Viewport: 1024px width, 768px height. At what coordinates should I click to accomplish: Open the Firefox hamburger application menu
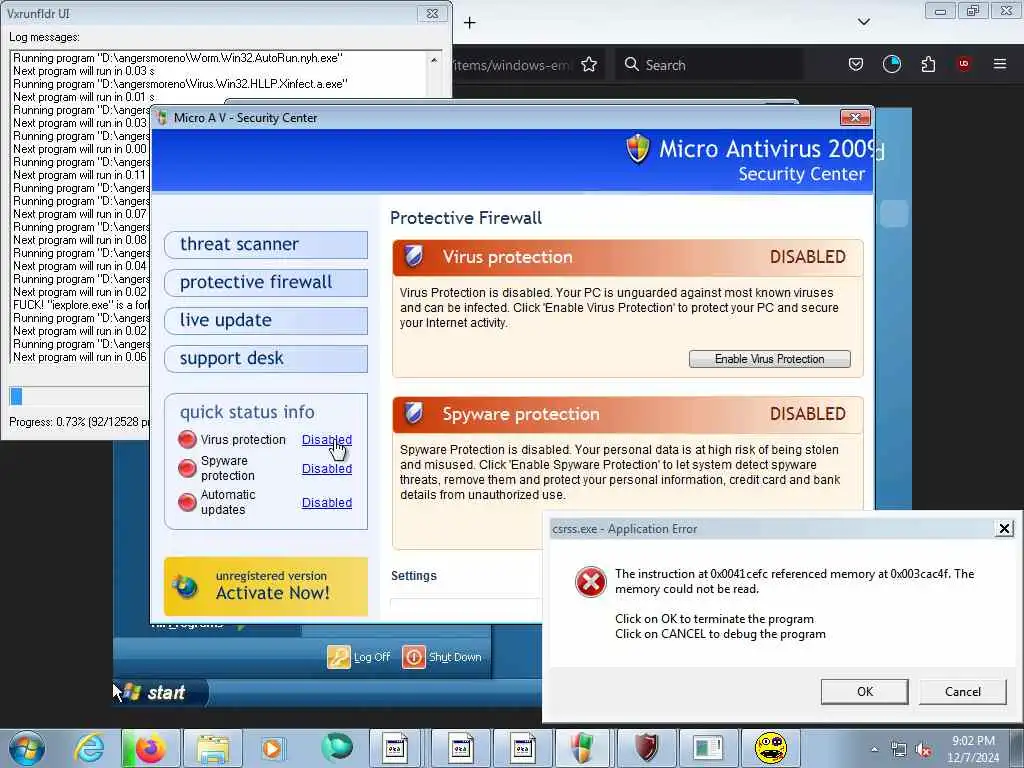1000,64
